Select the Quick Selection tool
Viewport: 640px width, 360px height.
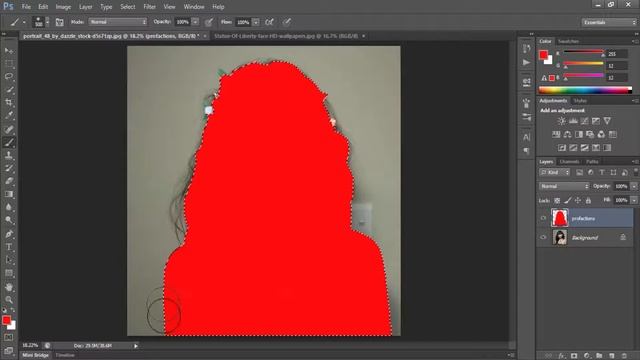click(9, 90)
